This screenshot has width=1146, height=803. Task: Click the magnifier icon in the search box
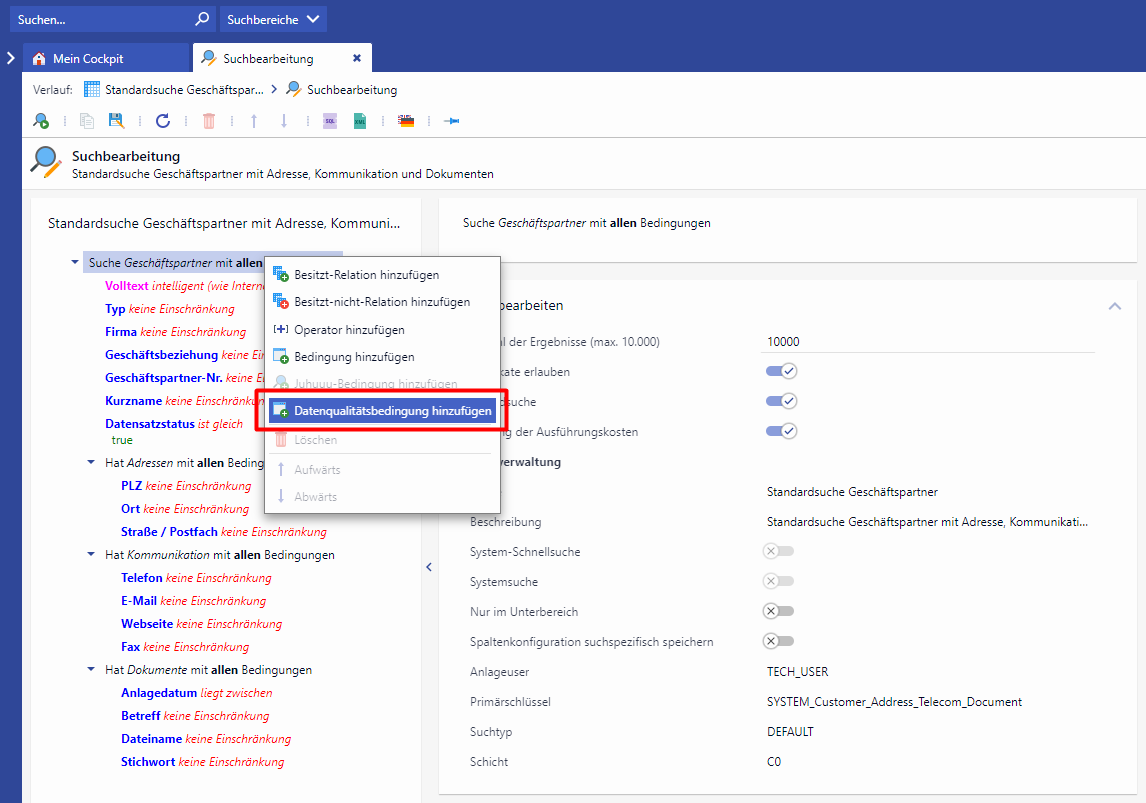[202, 19]
